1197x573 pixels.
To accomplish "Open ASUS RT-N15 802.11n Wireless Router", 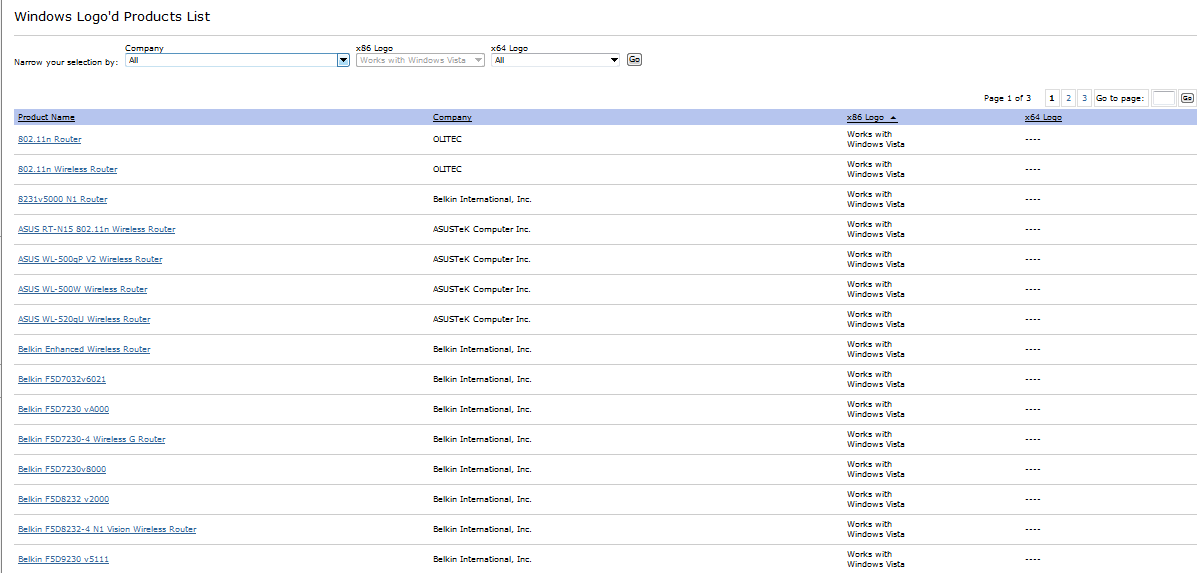I will pos(97,230).
